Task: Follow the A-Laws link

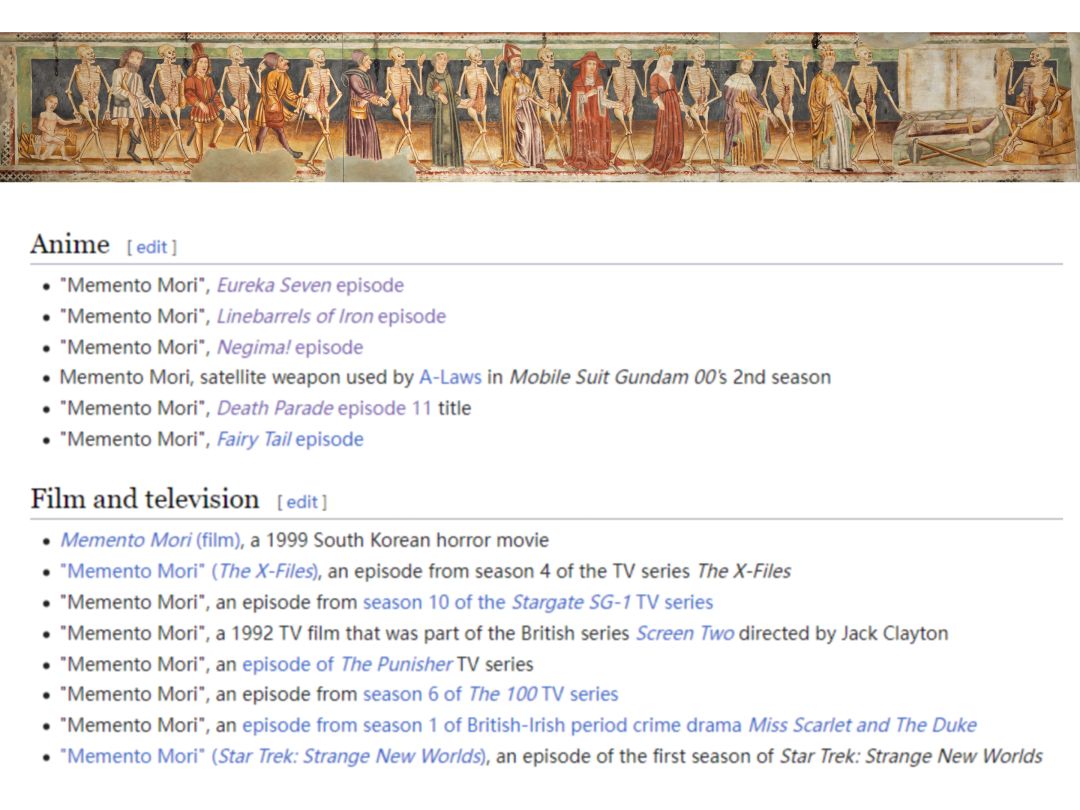Action: [x=450, y=377]
